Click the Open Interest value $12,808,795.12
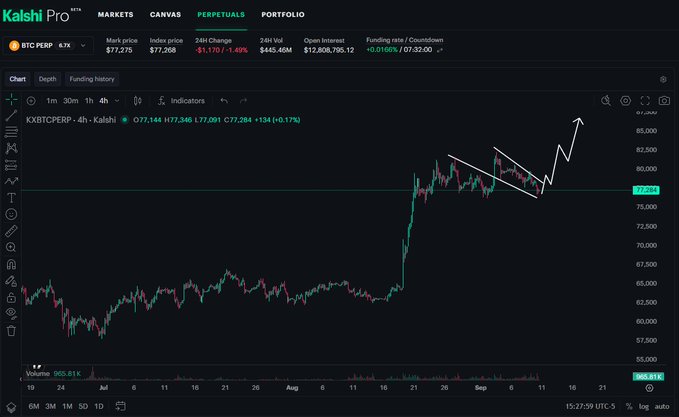The height and width of the screenshot is (417, 679). [x=329, y=50]
